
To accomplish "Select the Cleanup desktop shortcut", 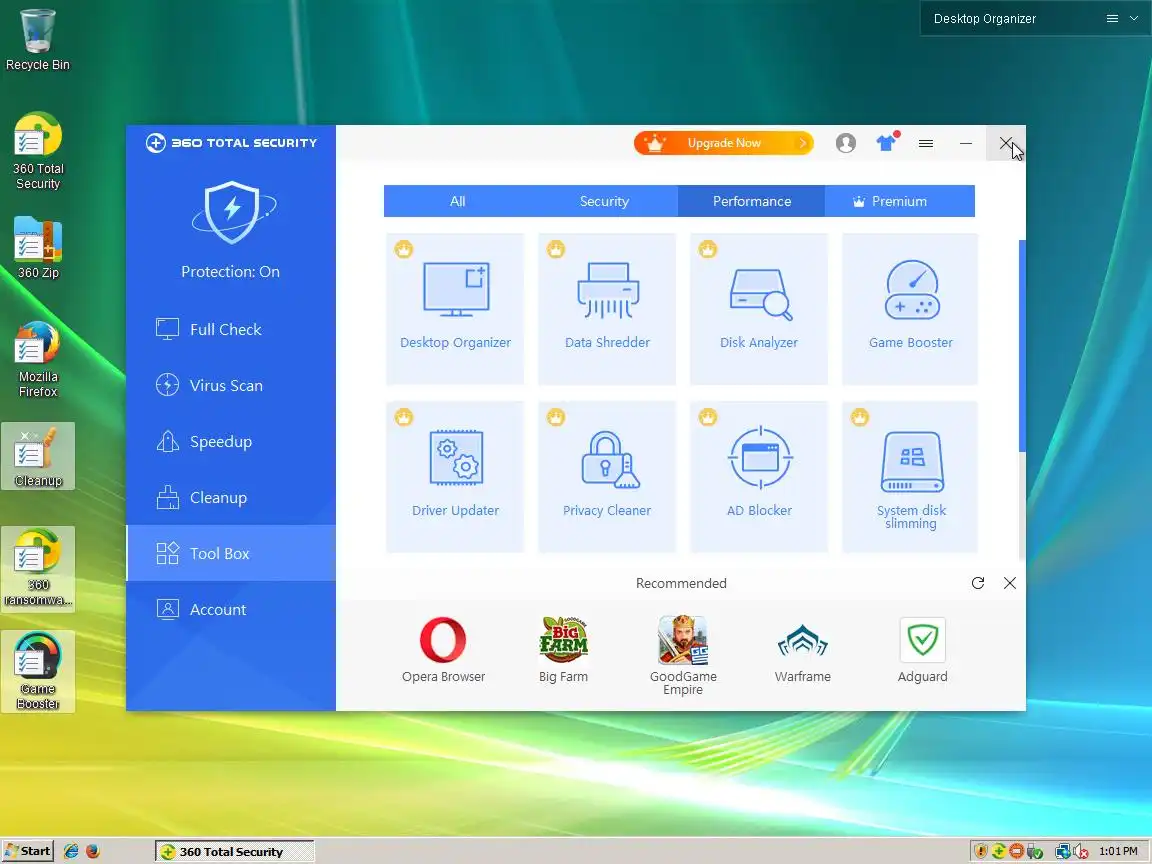I will click(37, 456).
